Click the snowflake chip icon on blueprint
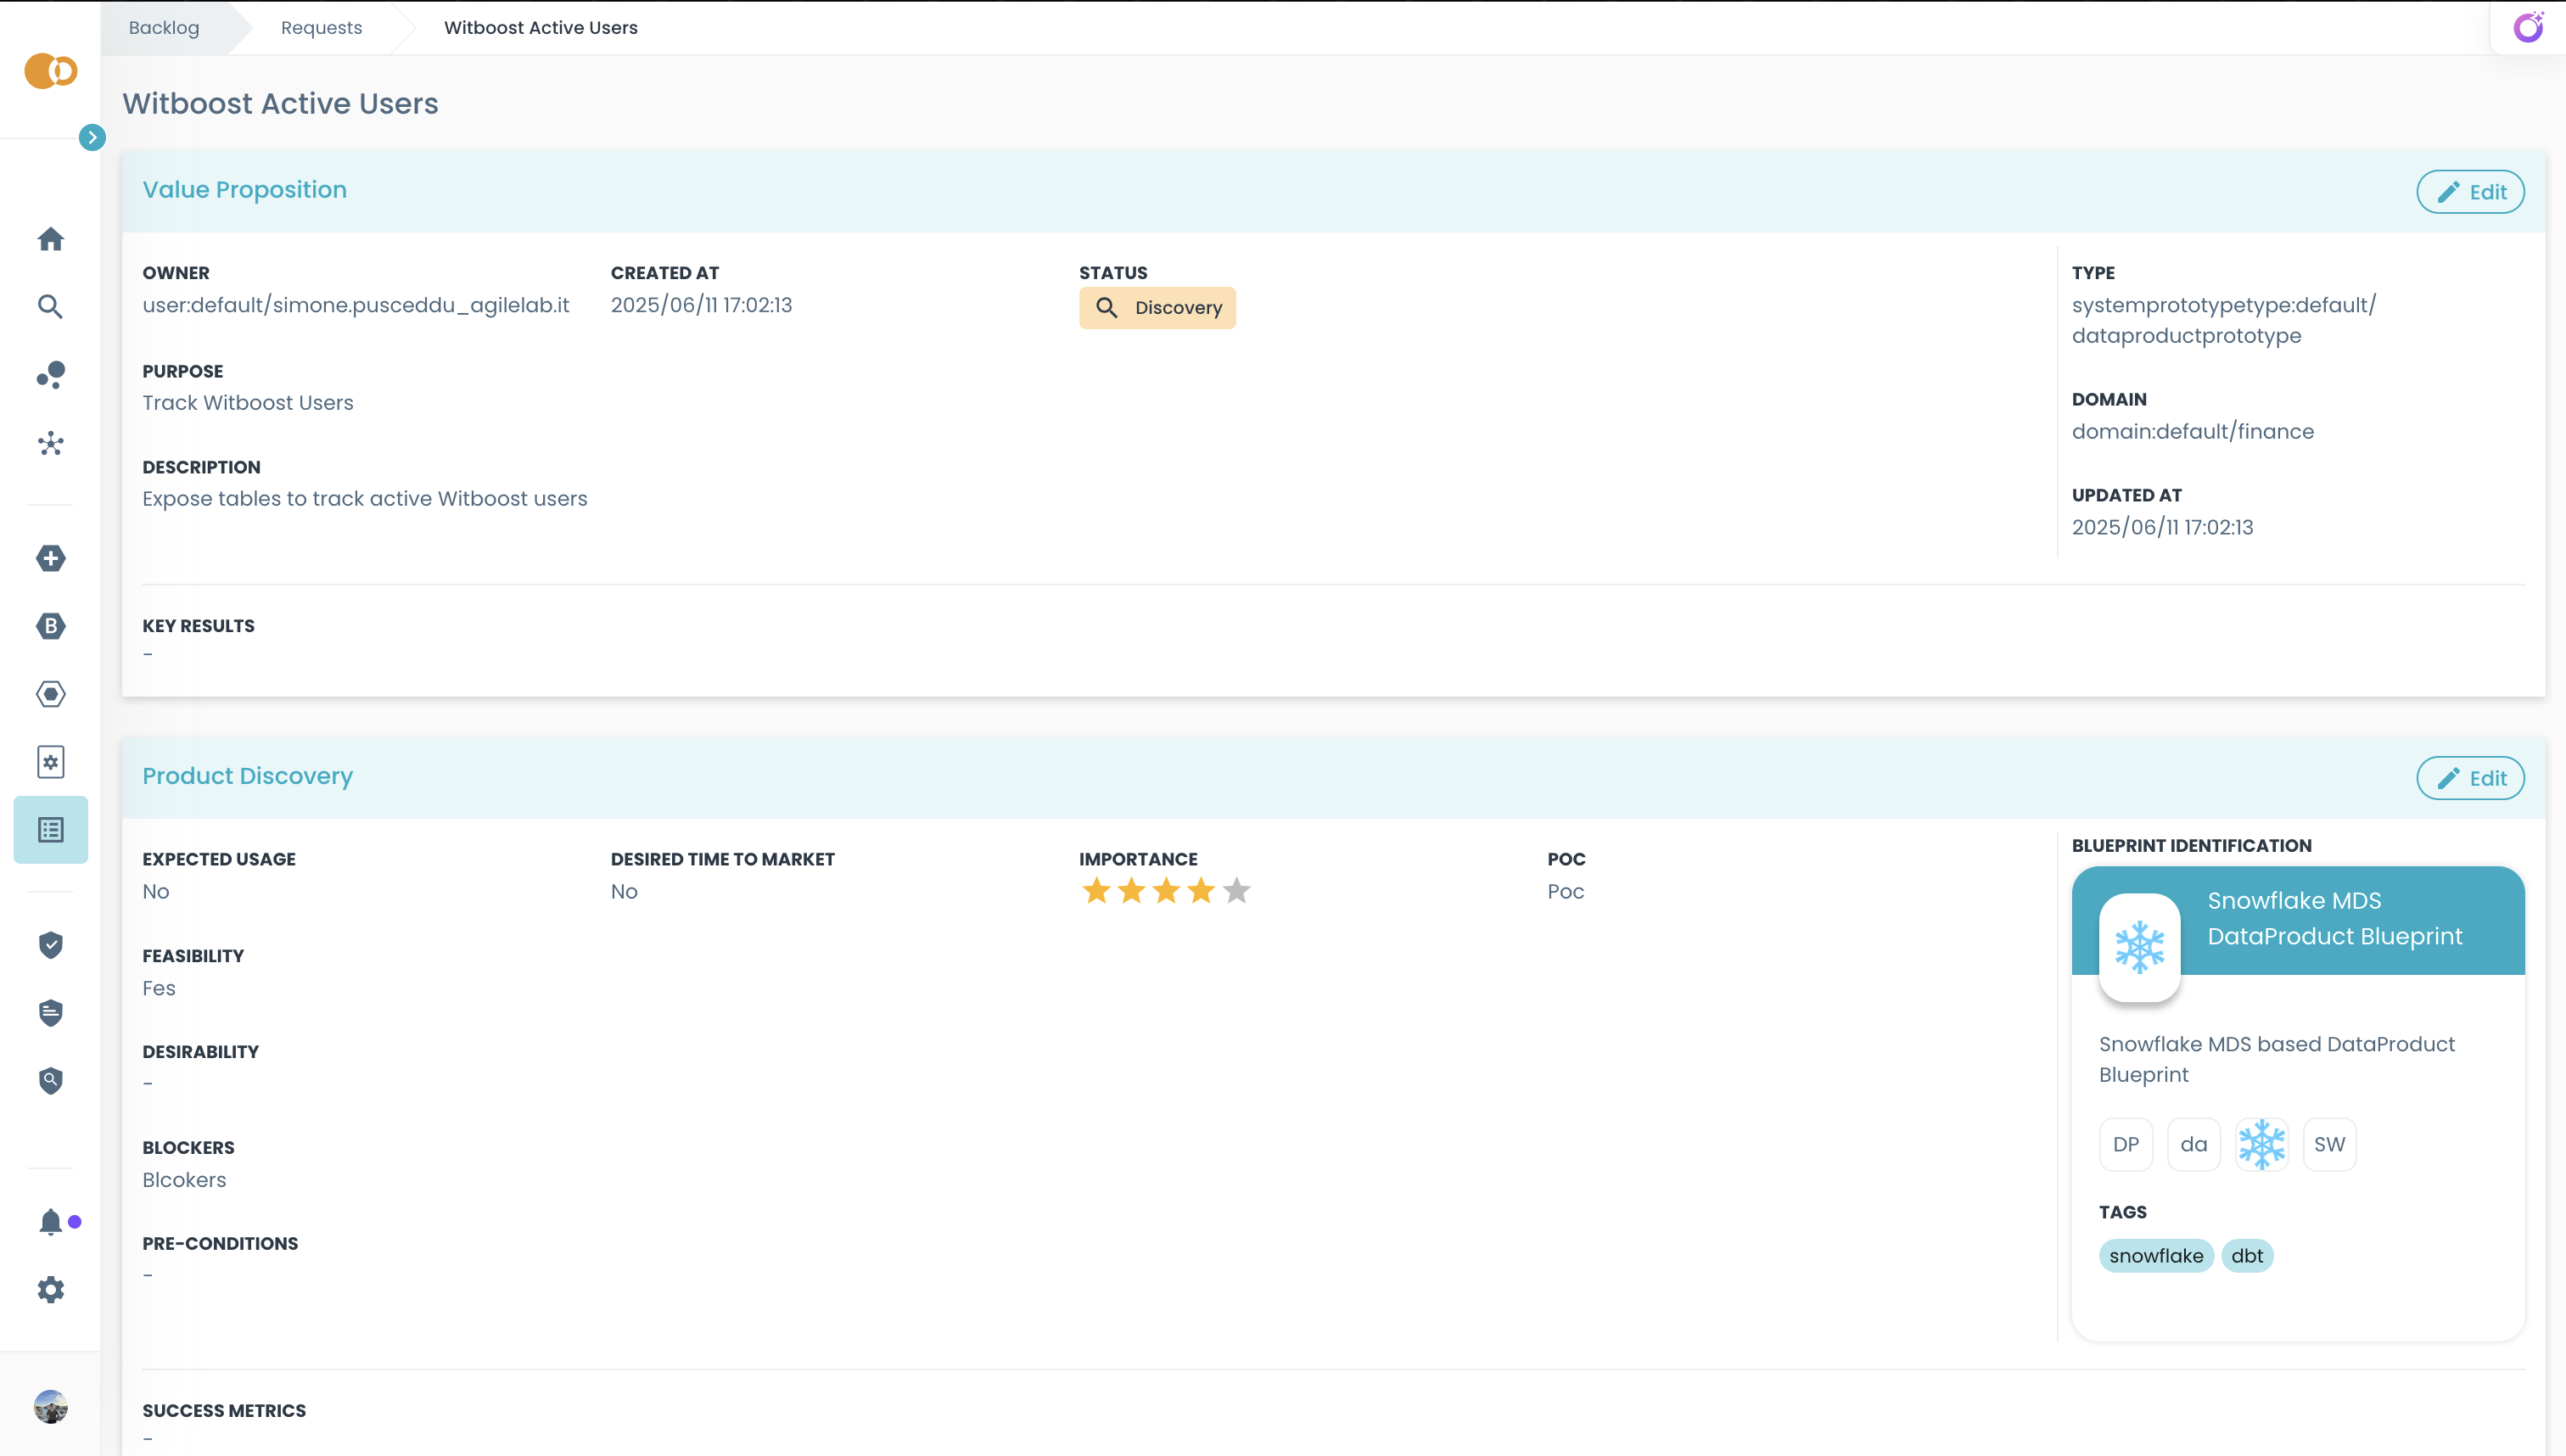 (2261, 1144)
